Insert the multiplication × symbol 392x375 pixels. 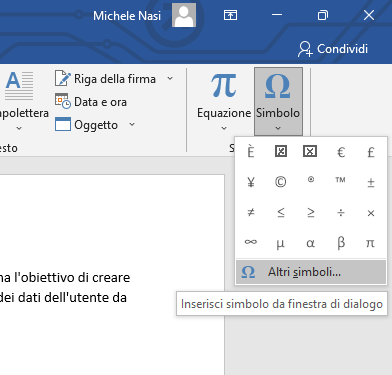pos(371,212)
